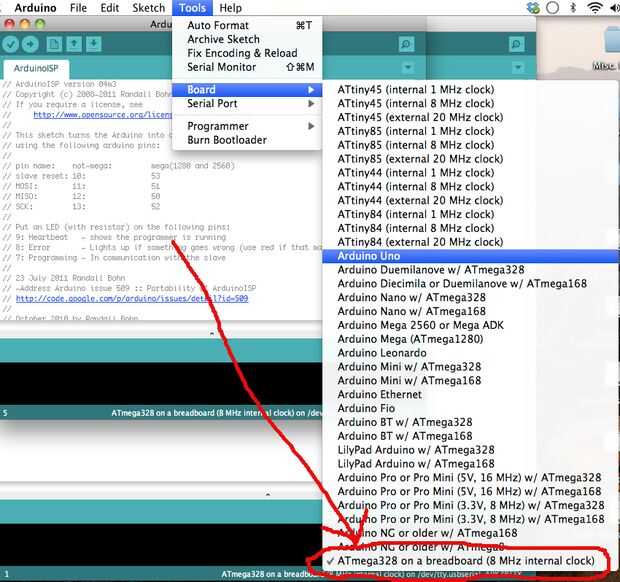Click the Dropbox-style icon in menu bar
This screenshot has width=620, height=582.
tap(533, 8)
